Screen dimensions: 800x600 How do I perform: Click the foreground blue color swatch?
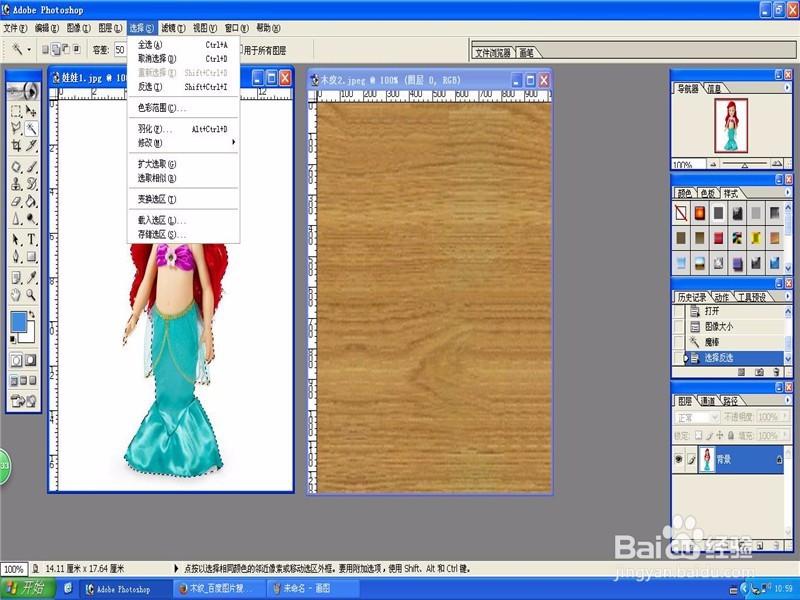18,322
